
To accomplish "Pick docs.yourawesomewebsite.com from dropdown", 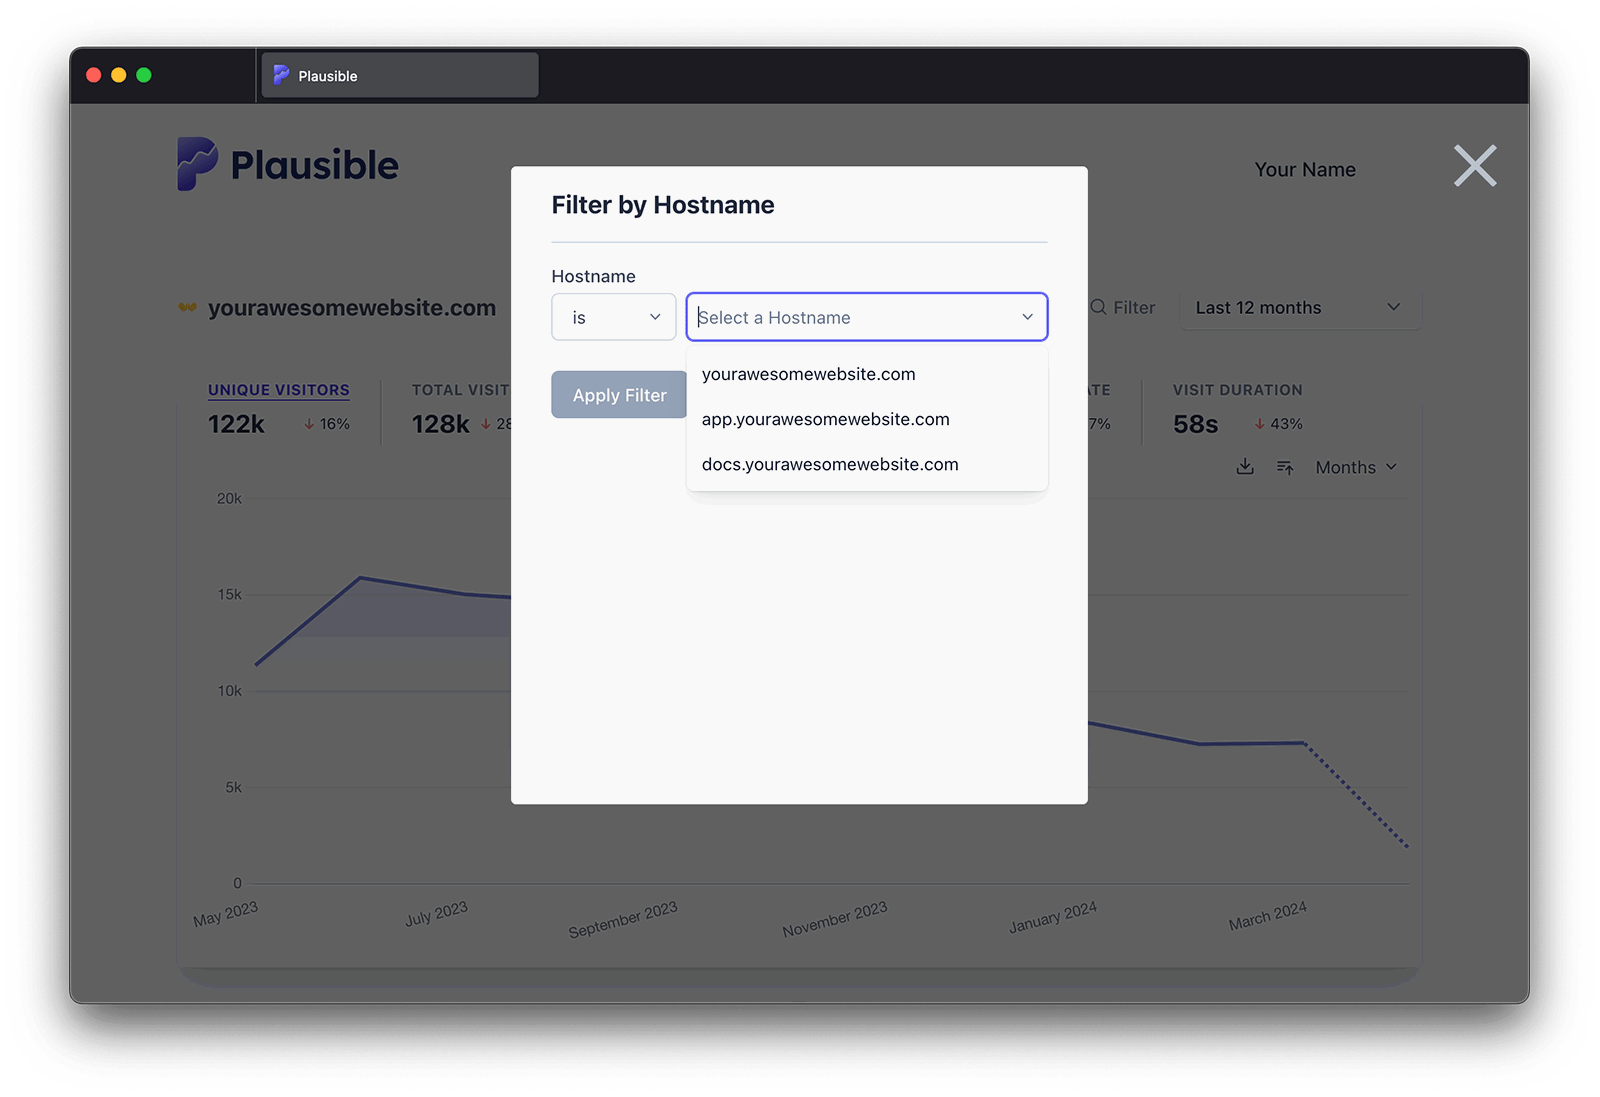I will (829, 464).
